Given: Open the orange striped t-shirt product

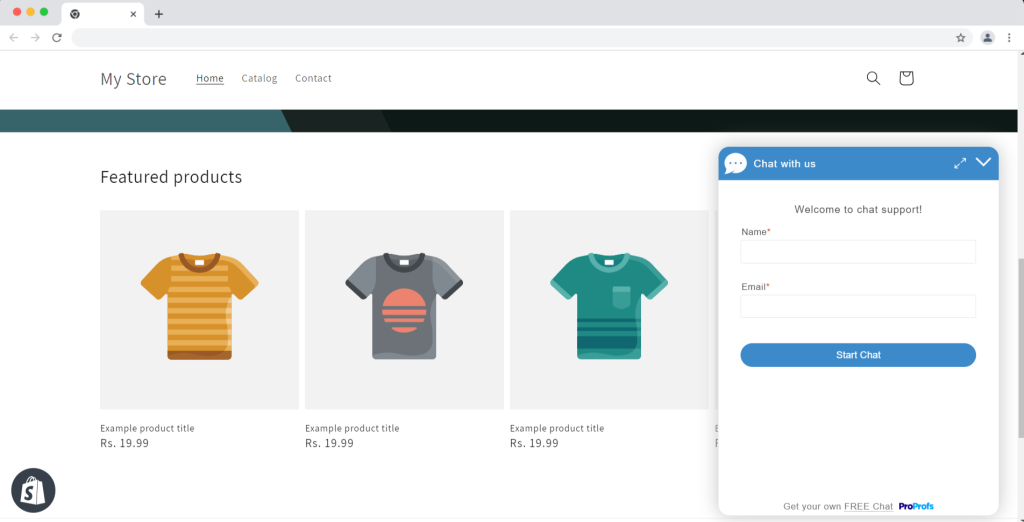Looking at the screenshot, I should click(199, 310).
